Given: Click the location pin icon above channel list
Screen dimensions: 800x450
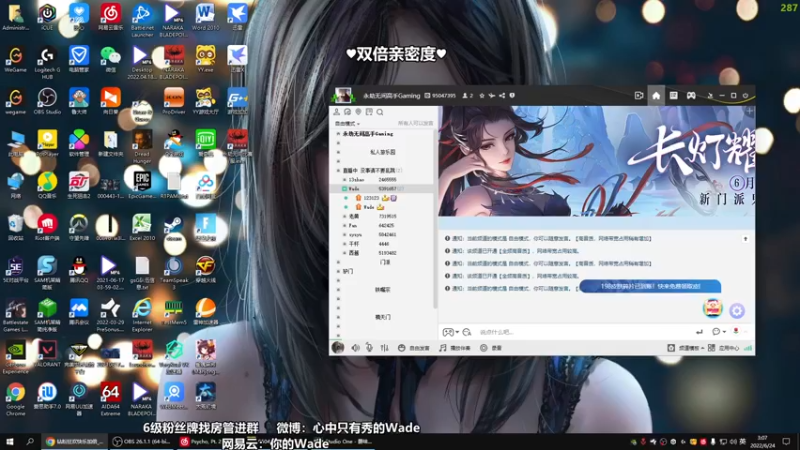Looking at the screenshot, I should [x=358, y=112].
